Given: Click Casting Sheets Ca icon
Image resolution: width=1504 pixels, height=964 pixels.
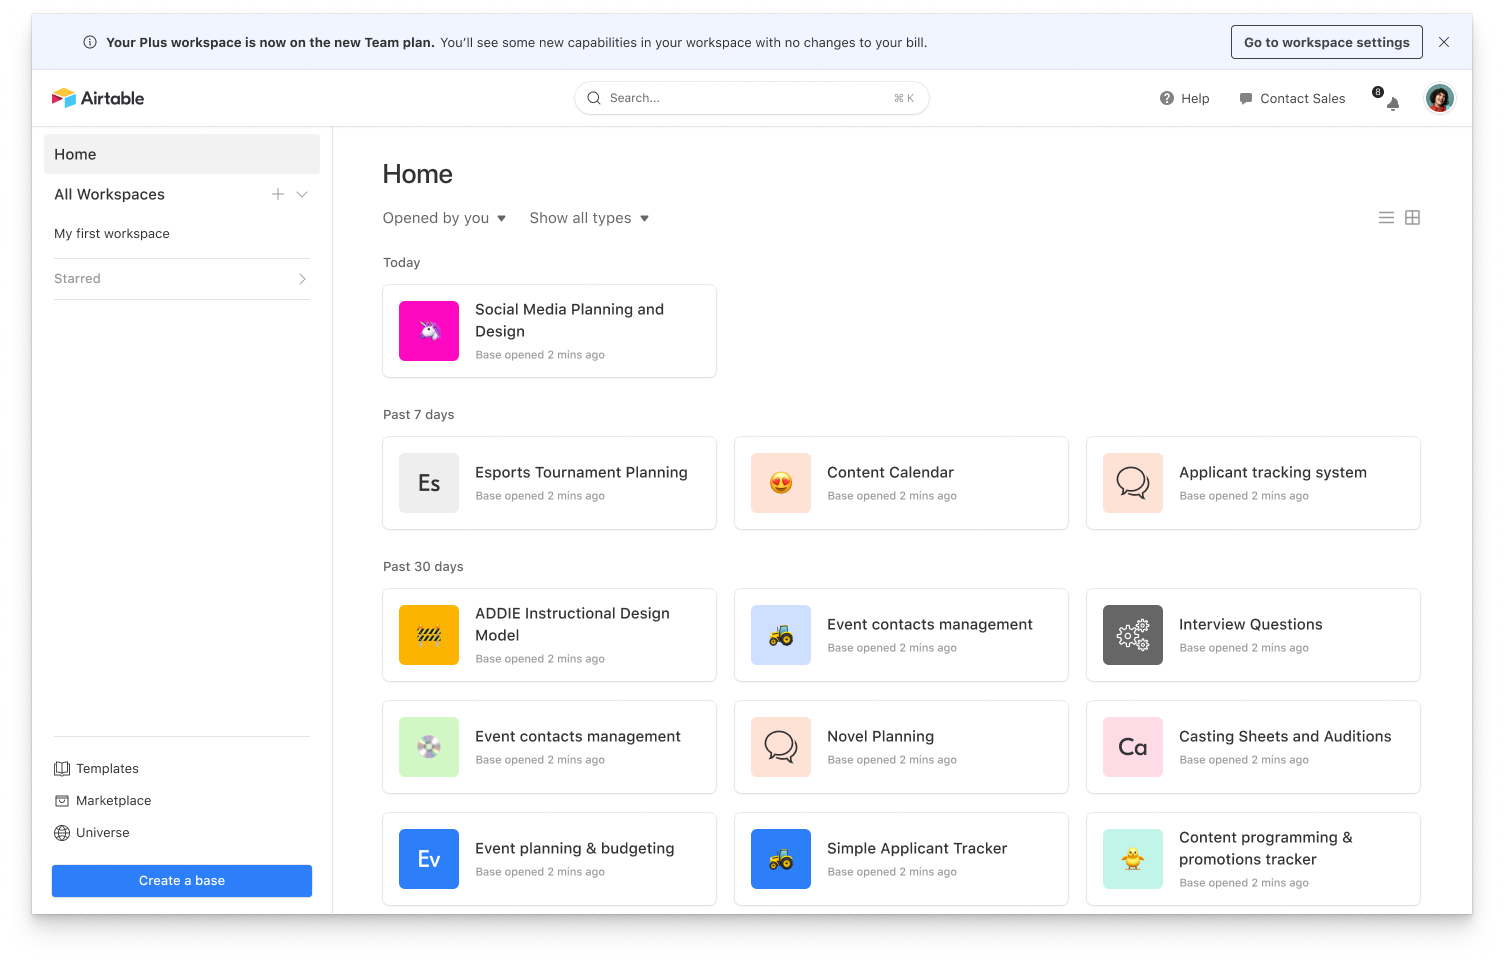Looking at the screenshot, I should (x=1133, y=747).
